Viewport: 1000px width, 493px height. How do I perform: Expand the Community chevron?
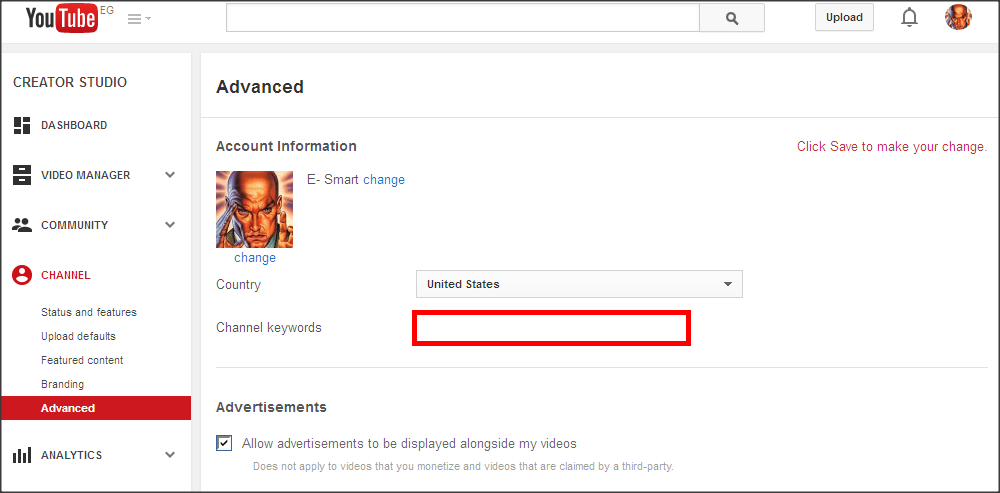170,224
